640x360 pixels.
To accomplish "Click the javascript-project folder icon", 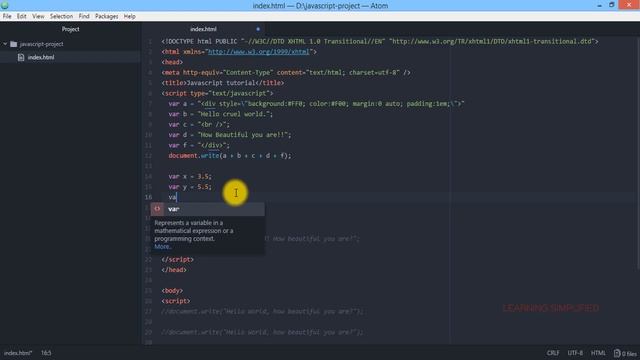I will coord(13,44).
